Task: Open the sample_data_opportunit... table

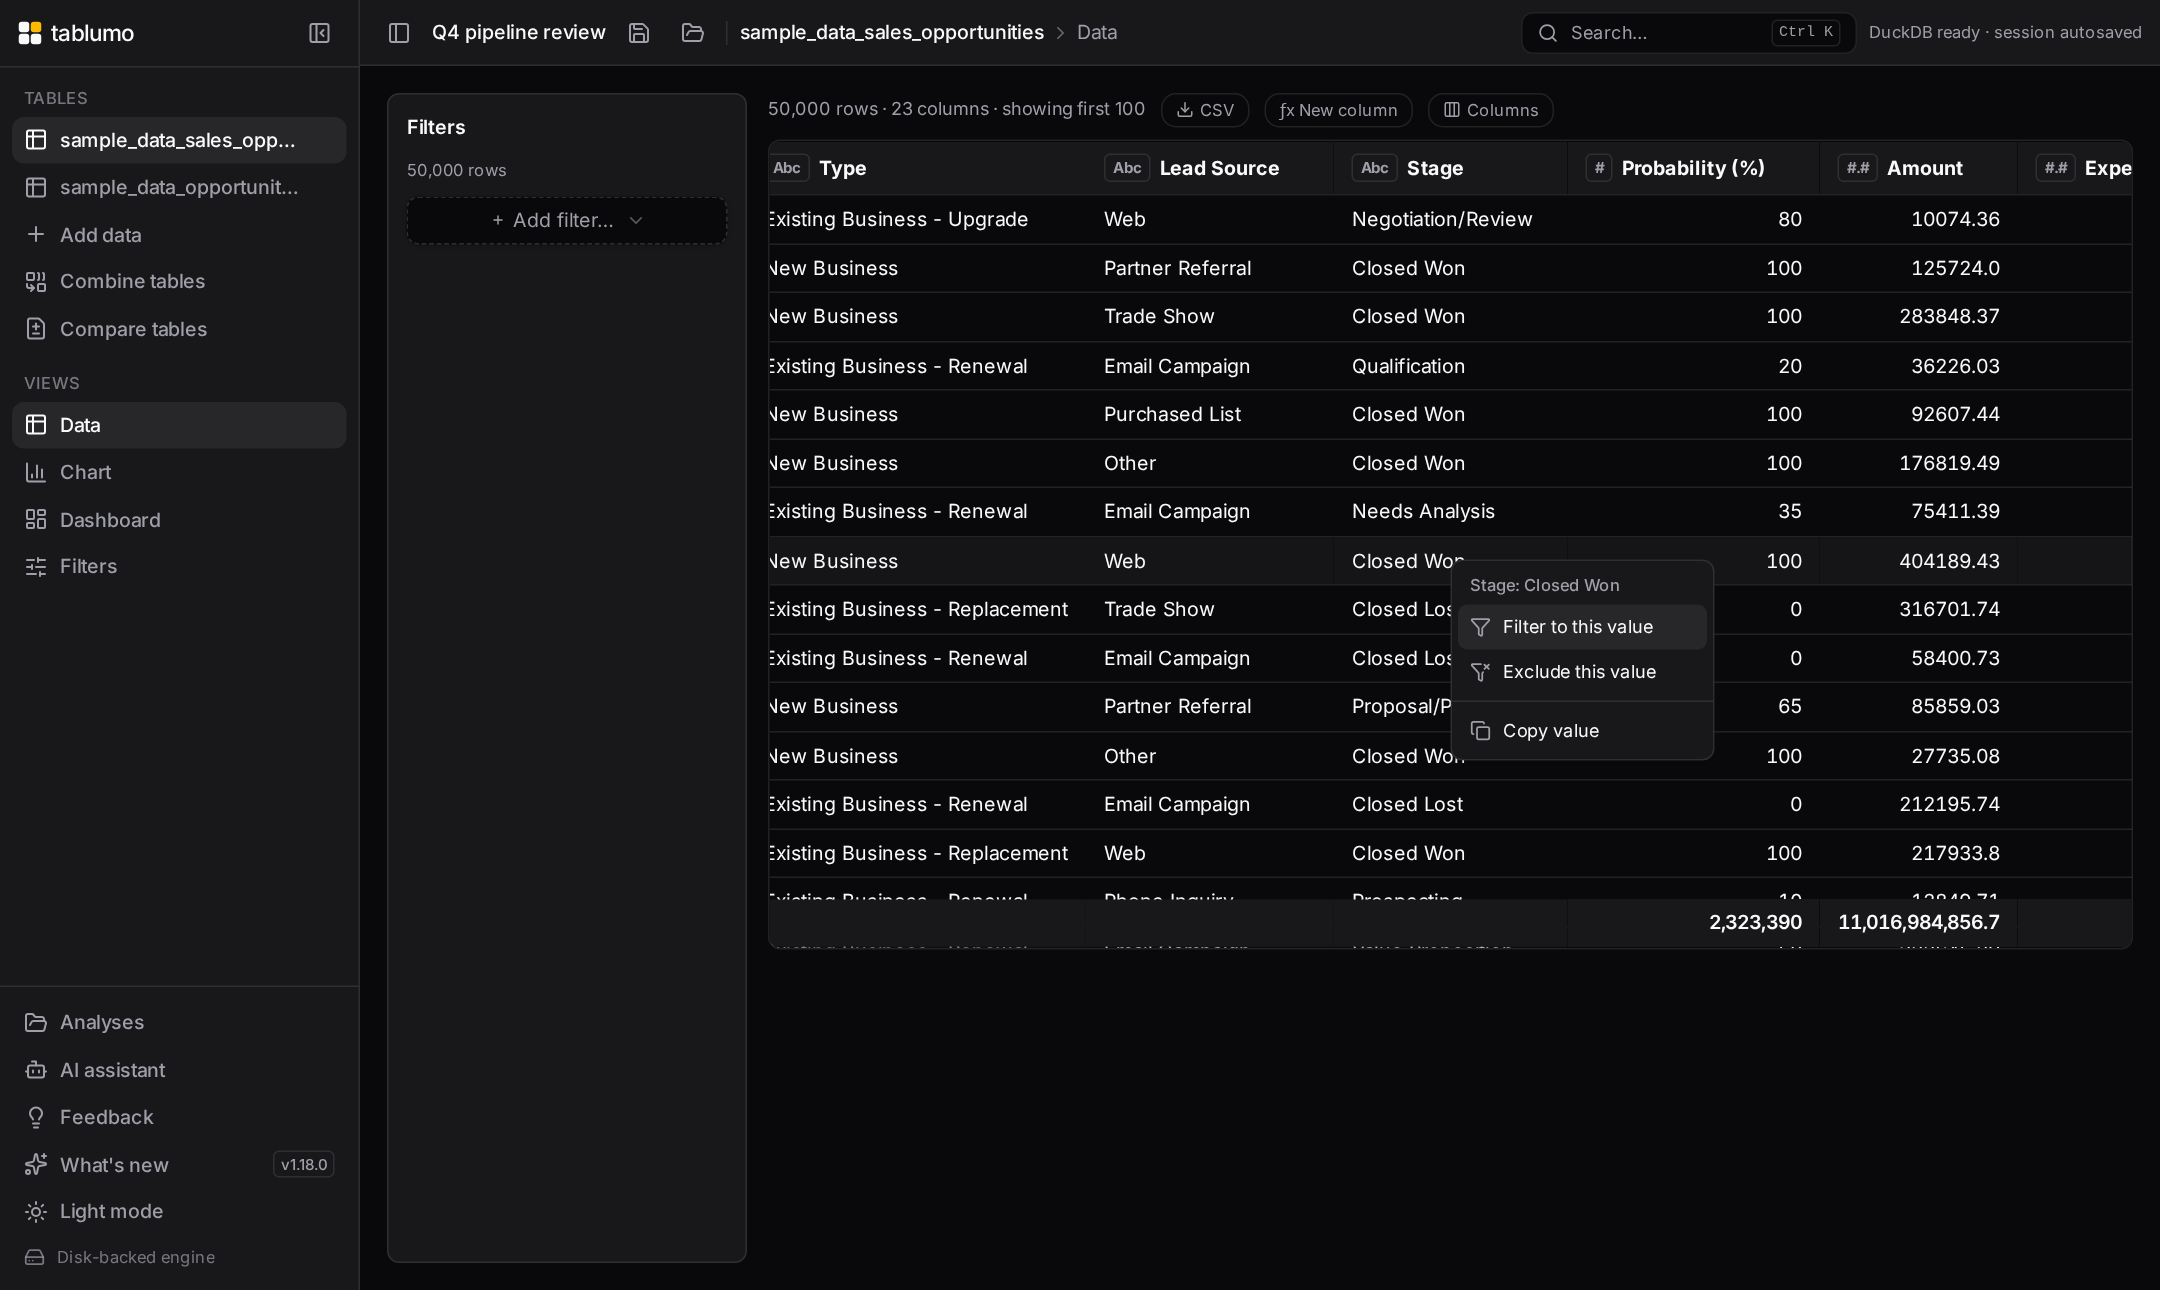Action: pos(179,187)
